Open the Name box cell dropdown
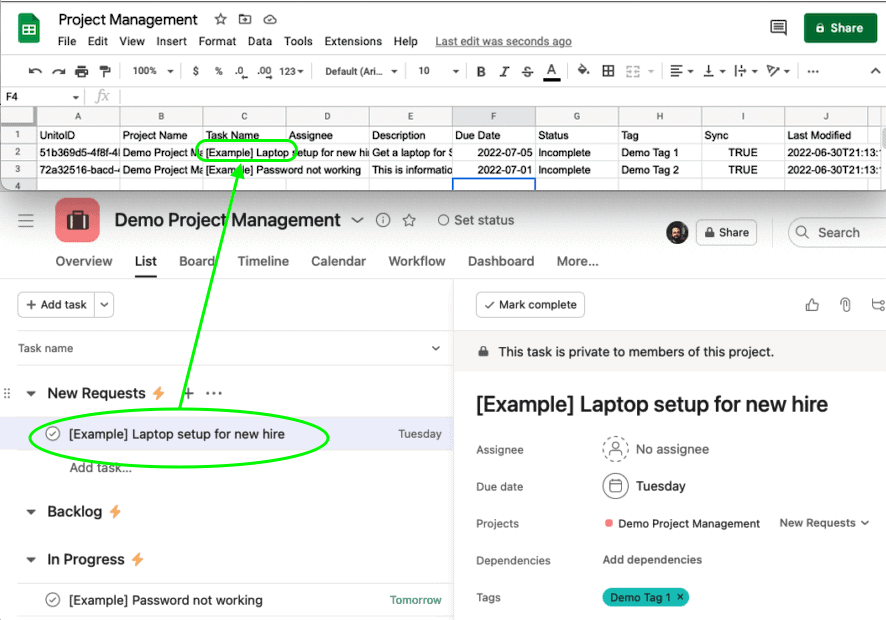 pyautogui.click(x=76, y=97)
